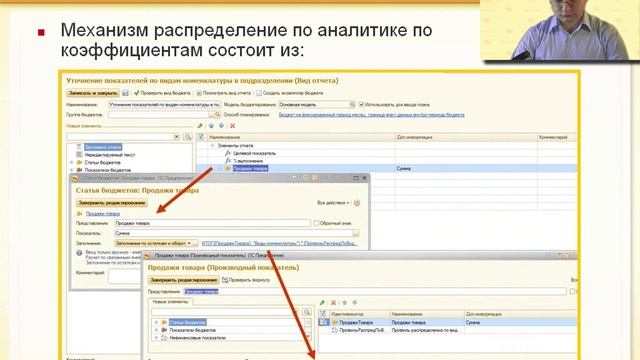Select the Новые элементы tab in Производный показатель window
The width and height of the screenshot is (640, 360).
pos(170,302)
